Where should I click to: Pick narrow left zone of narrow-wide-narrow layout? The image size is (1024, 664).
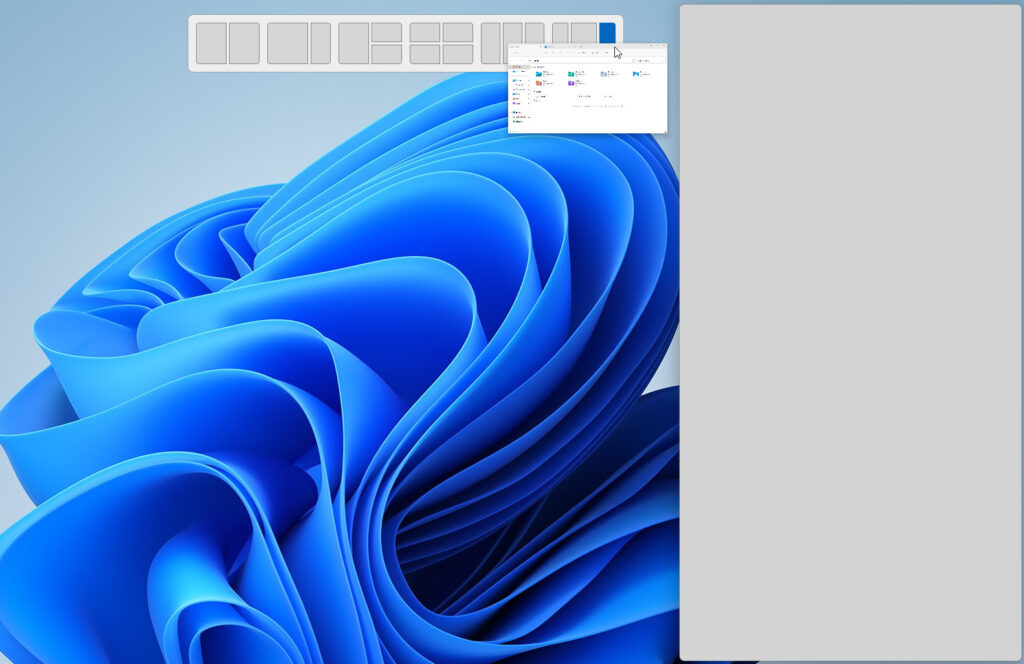click(x=560, y=33)
